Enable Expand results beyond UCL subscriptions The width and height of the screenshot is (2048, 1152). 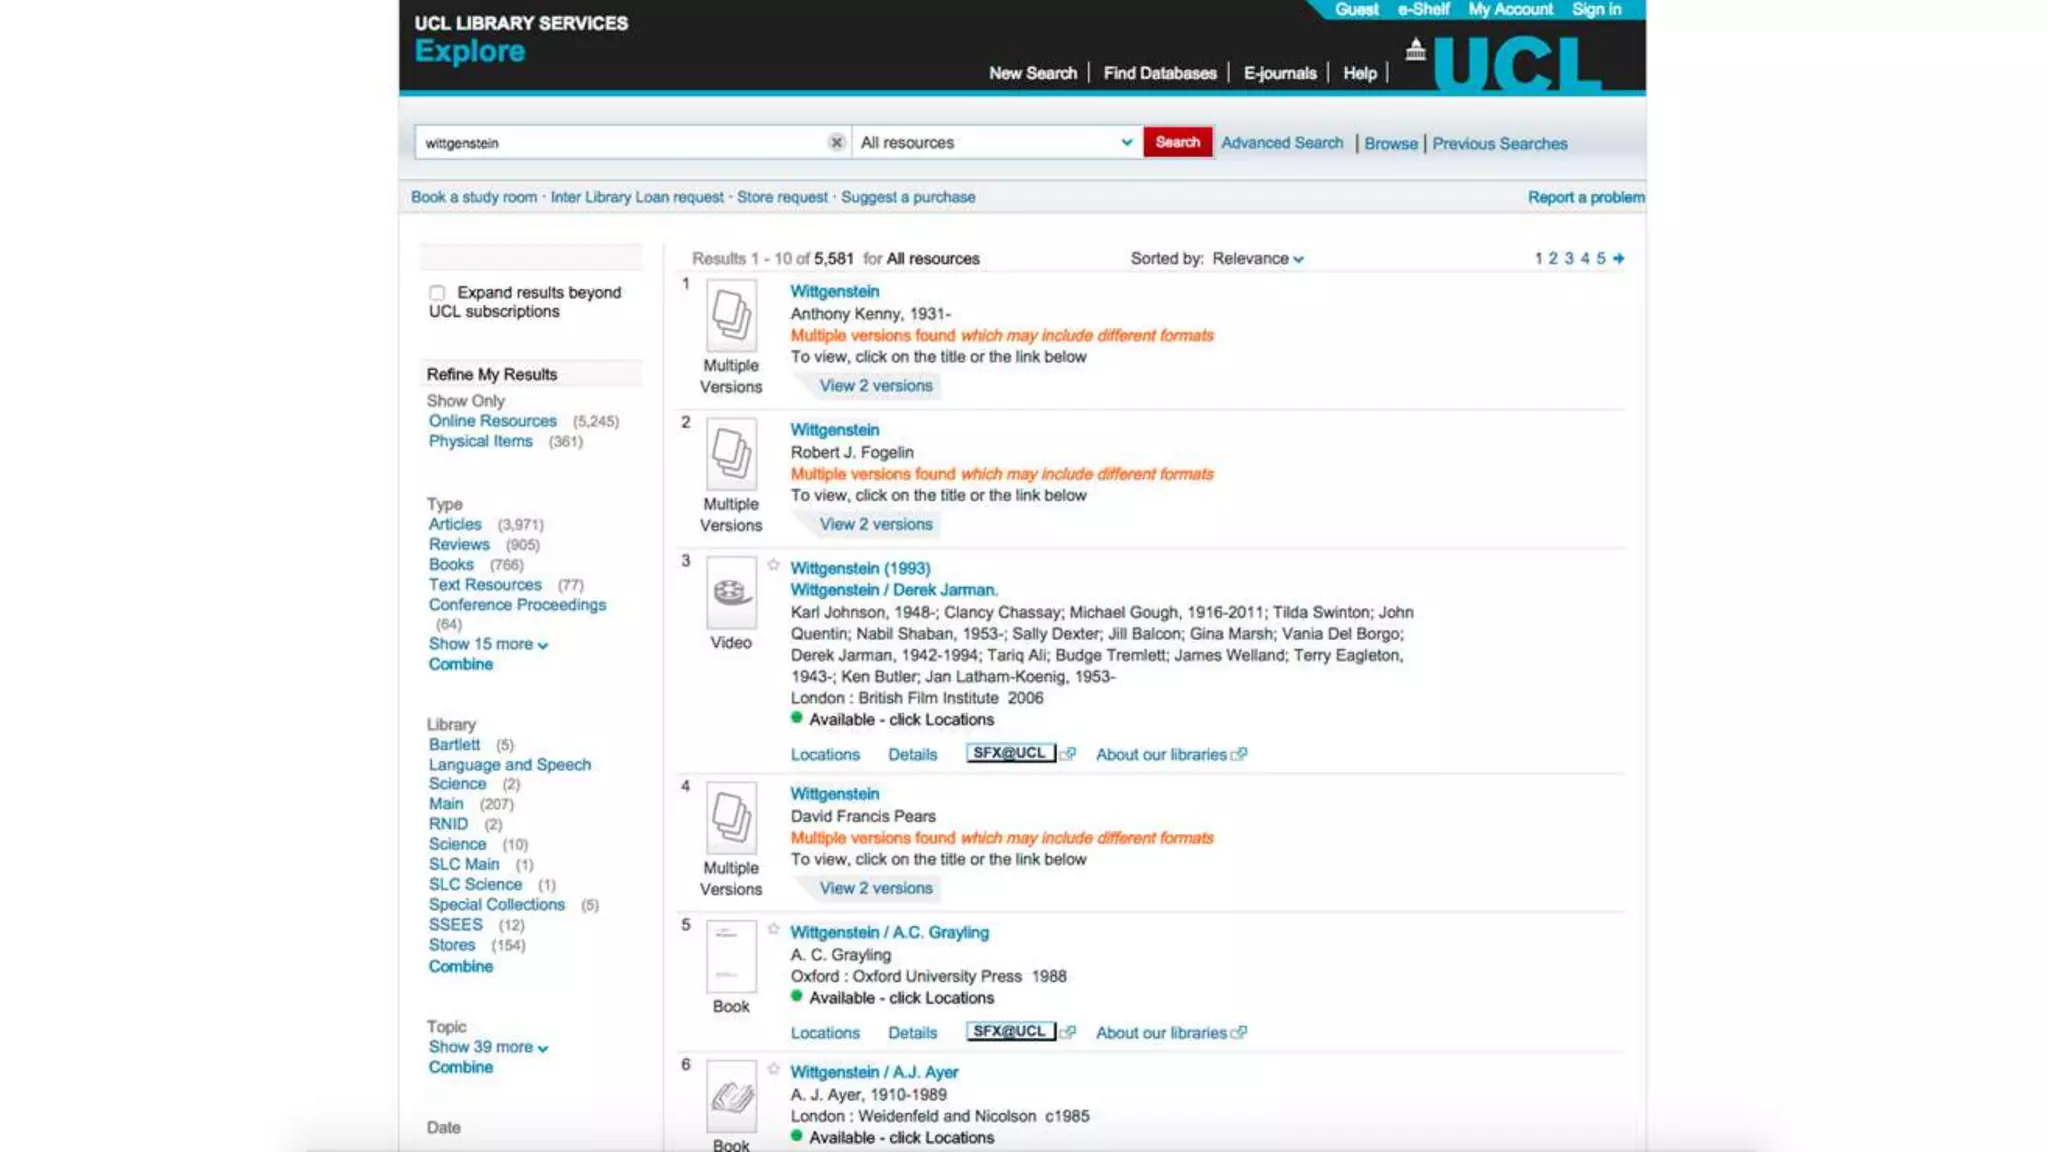pos(437,293)
